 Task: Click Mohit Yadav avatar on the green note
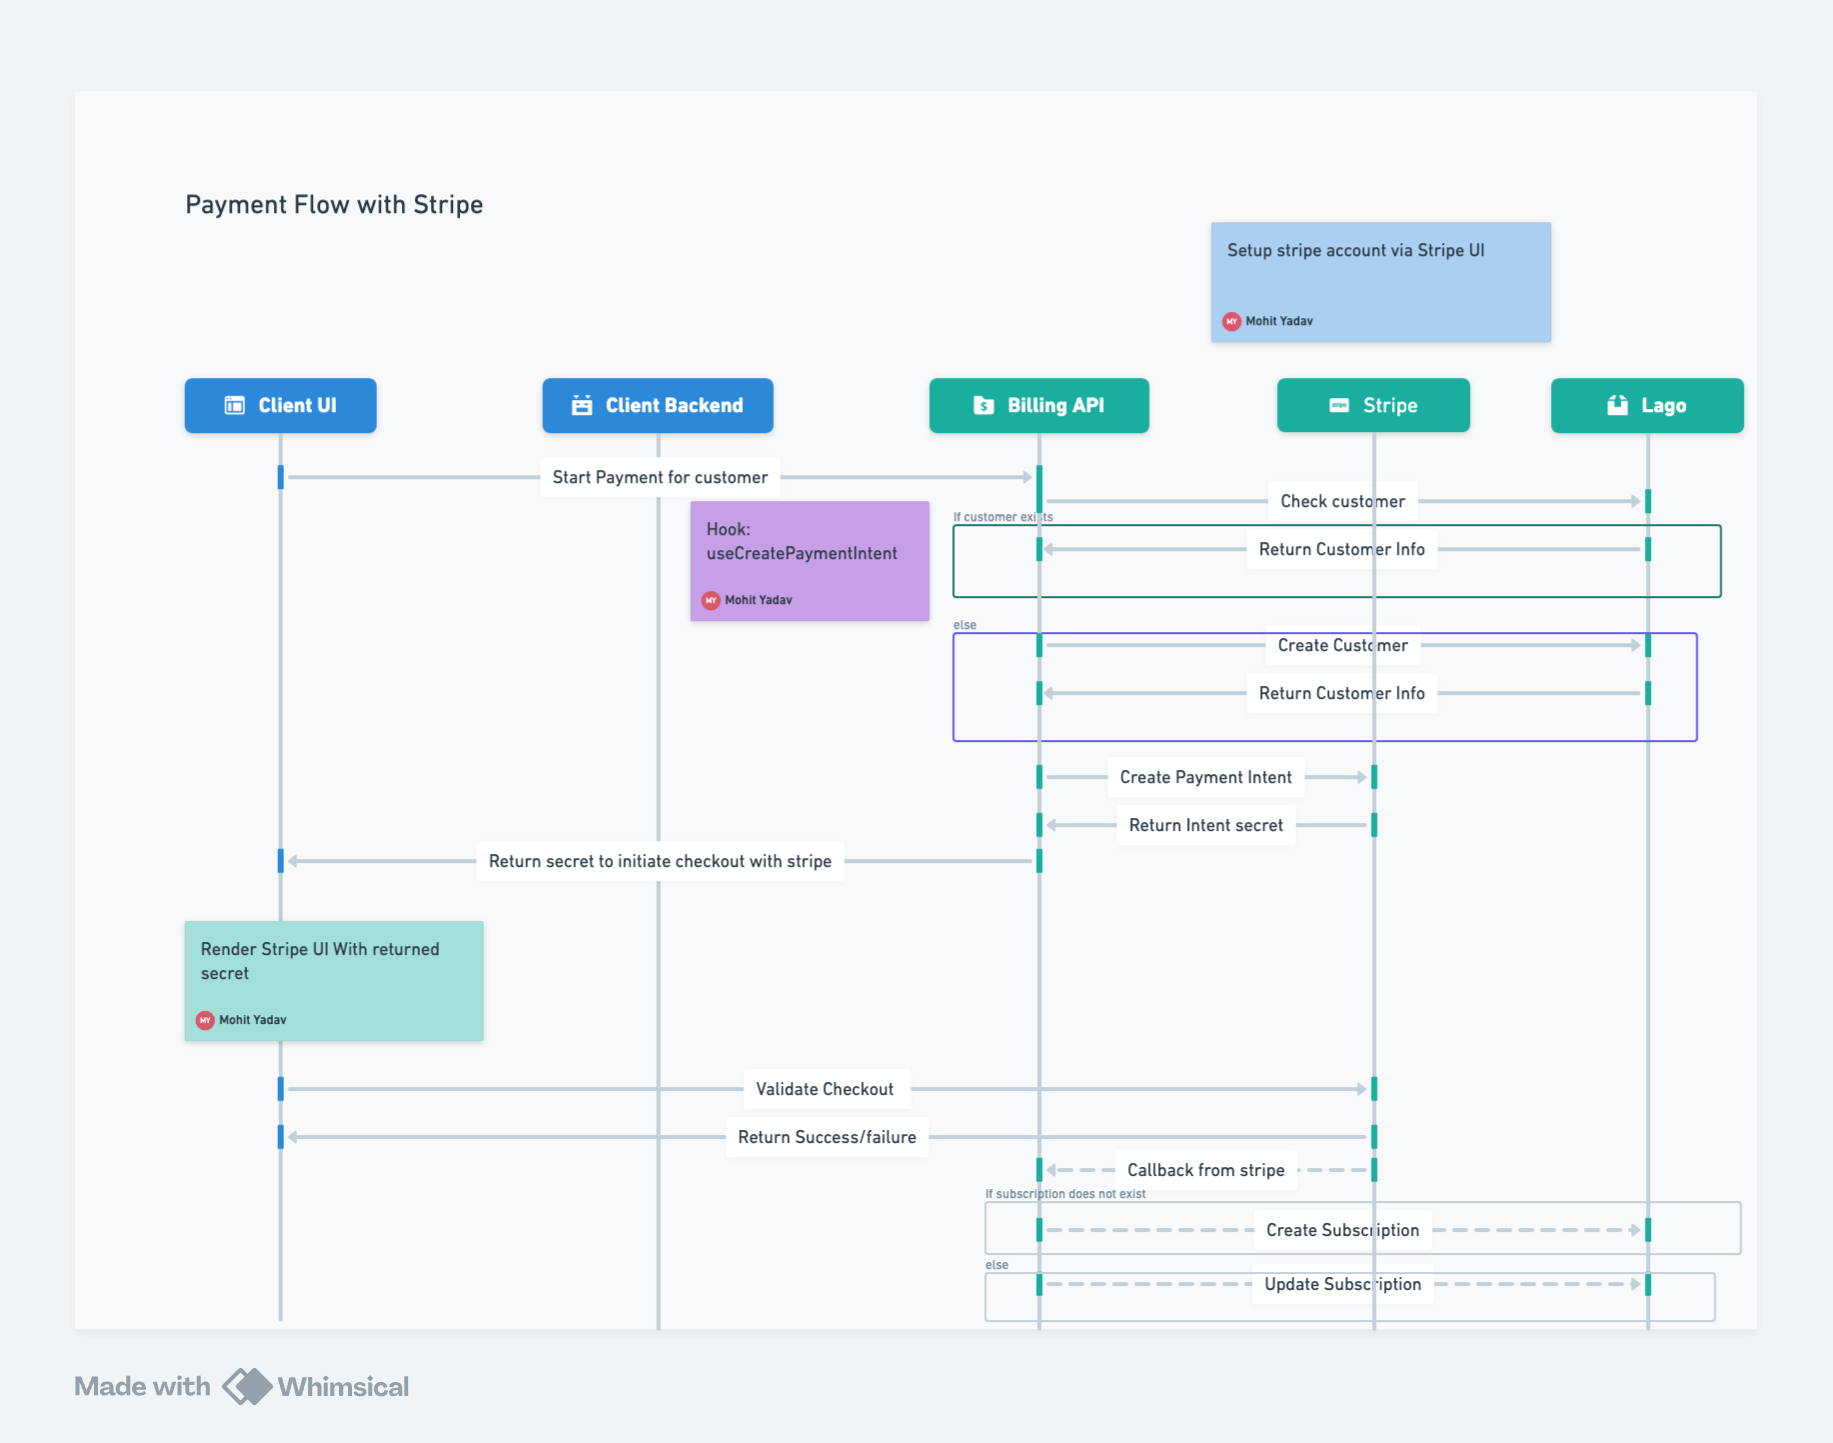pyautogui.click(x=204, y=1020)
